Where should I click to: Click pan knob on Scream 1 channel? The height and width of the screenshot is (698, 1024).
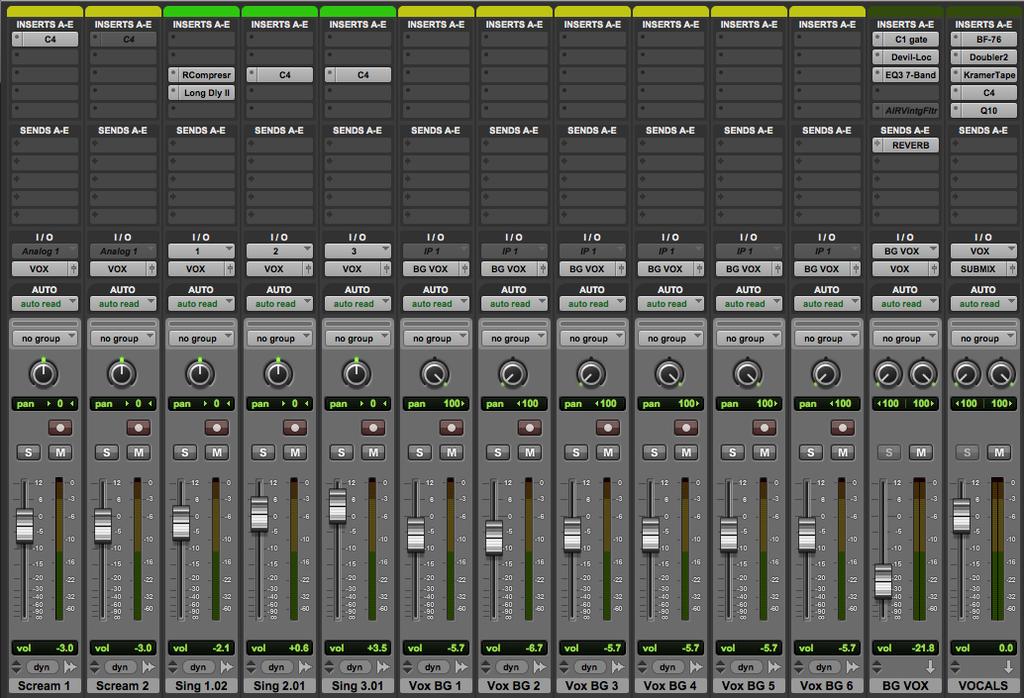[44, 373]
